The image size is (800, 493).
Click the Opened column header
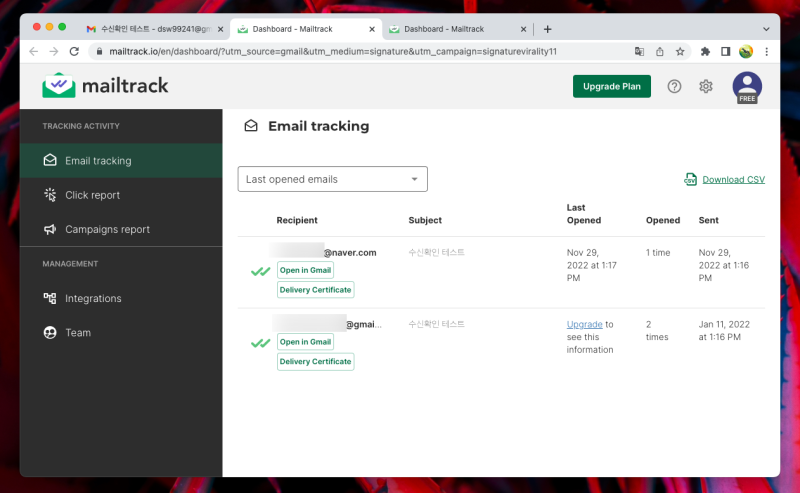pyautogui.click(x=663, y=220)
